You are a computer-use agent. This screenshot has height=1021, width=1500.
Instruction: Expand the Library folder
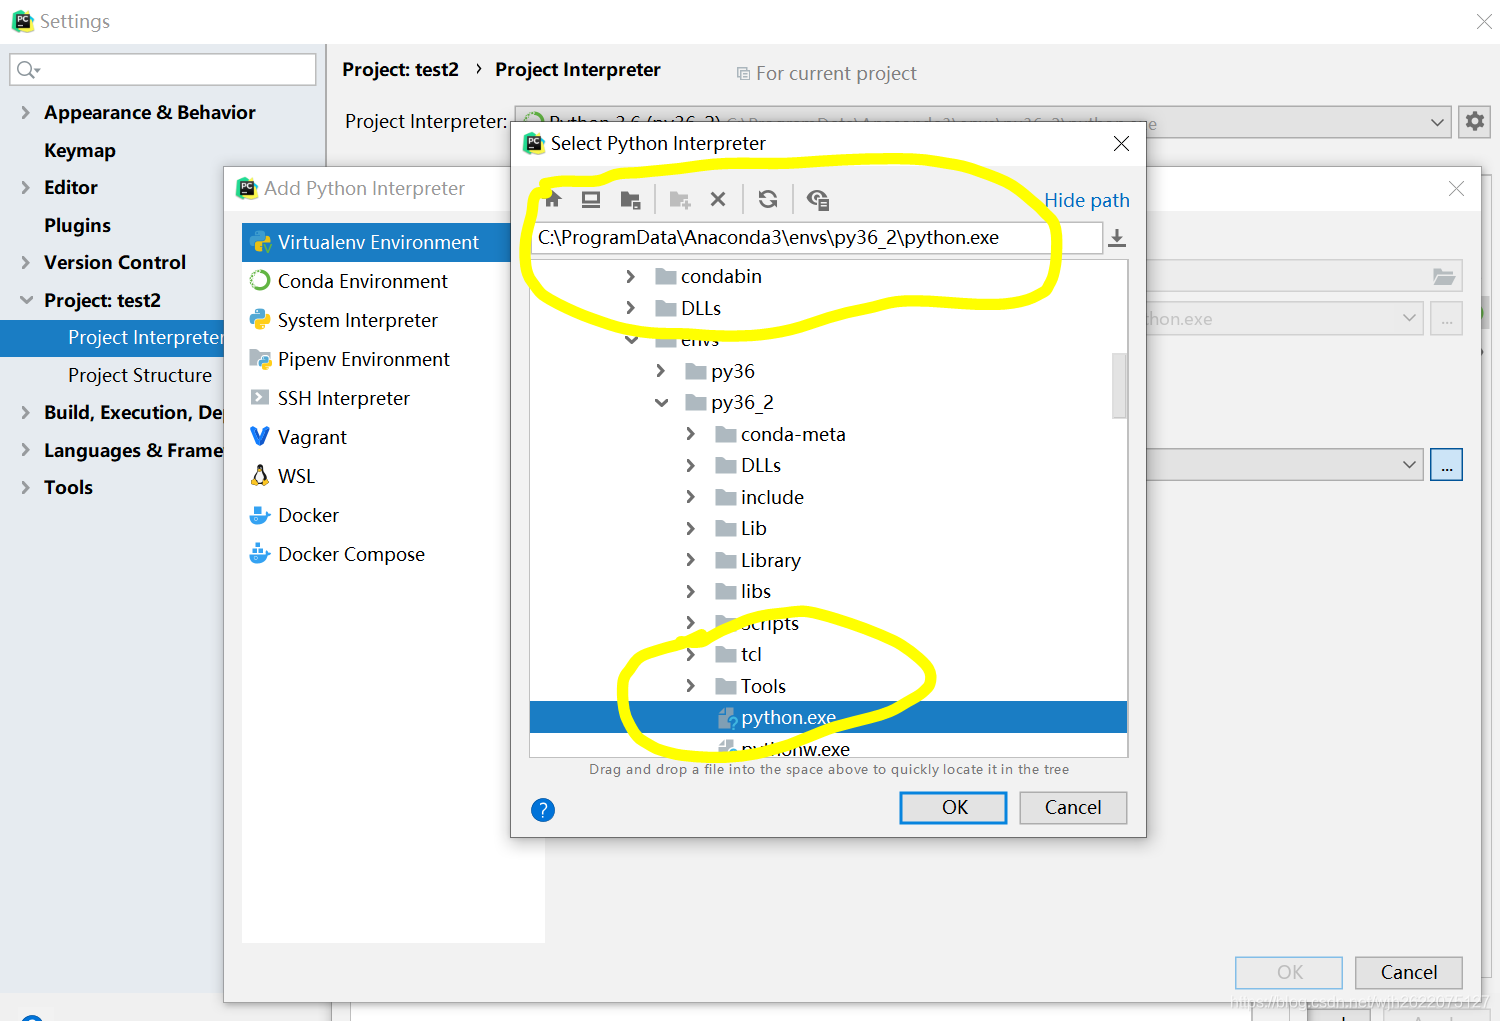(x=690, y=560)
